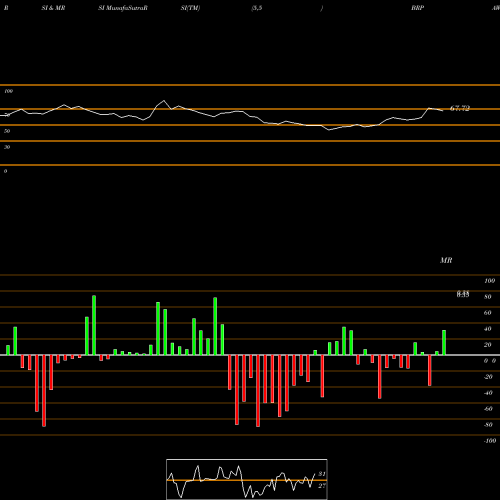Click the '60' axis label on MR chart

[488, 313]
